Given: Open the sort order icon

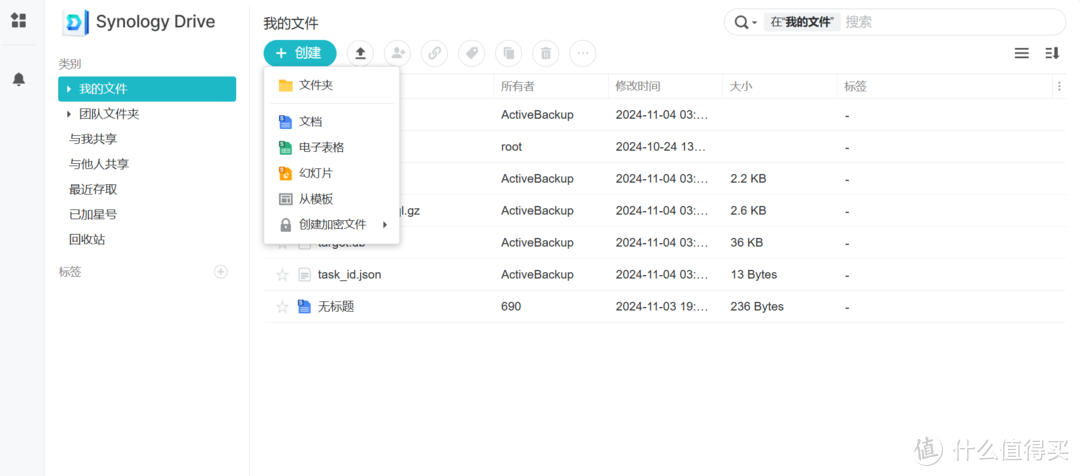Looking at the screenshot, I should (x=1052, y=53).
